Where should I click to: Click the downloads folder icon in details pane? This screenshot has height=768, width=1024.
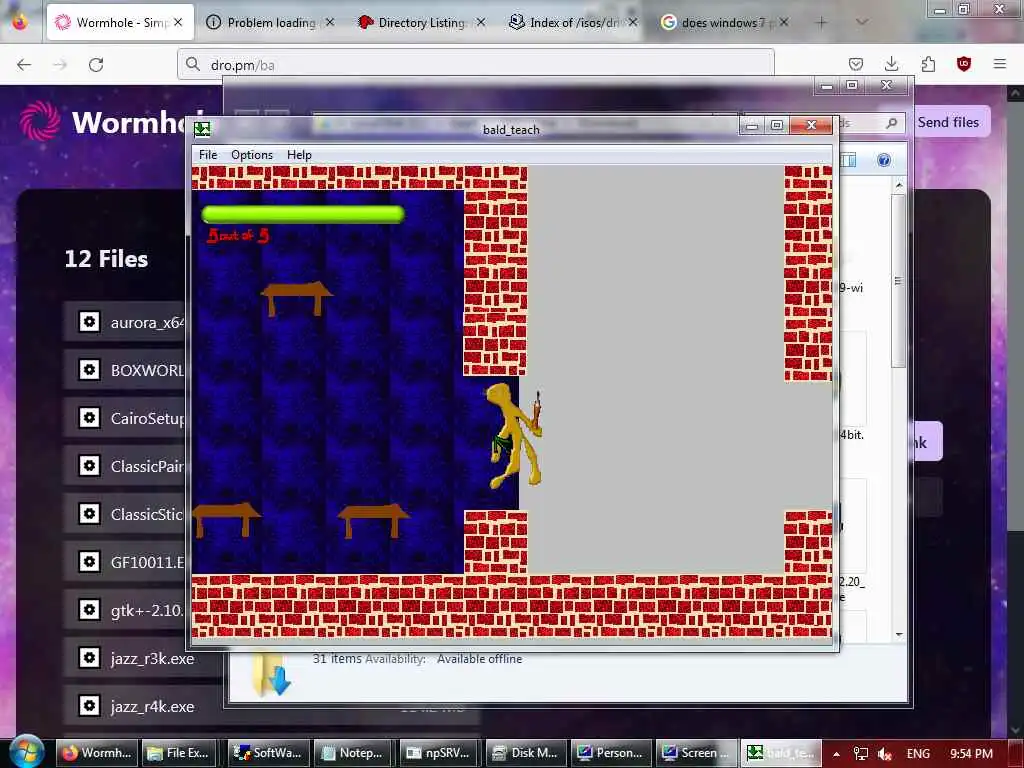click(270, 675)
